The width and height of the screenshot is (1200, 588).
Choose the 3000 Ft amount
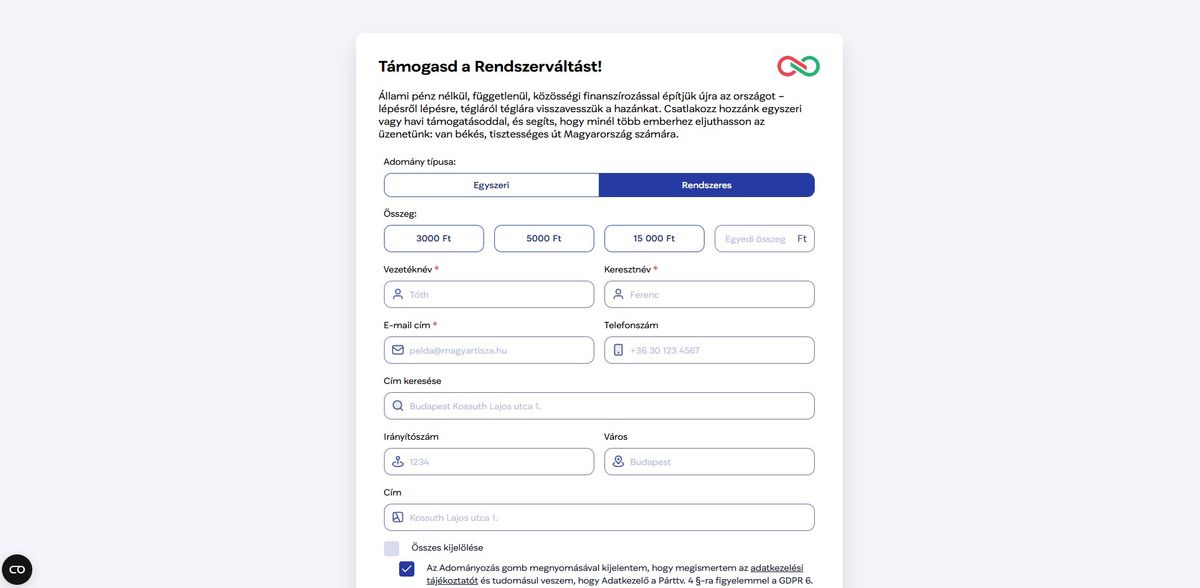(x=434, y=239)
